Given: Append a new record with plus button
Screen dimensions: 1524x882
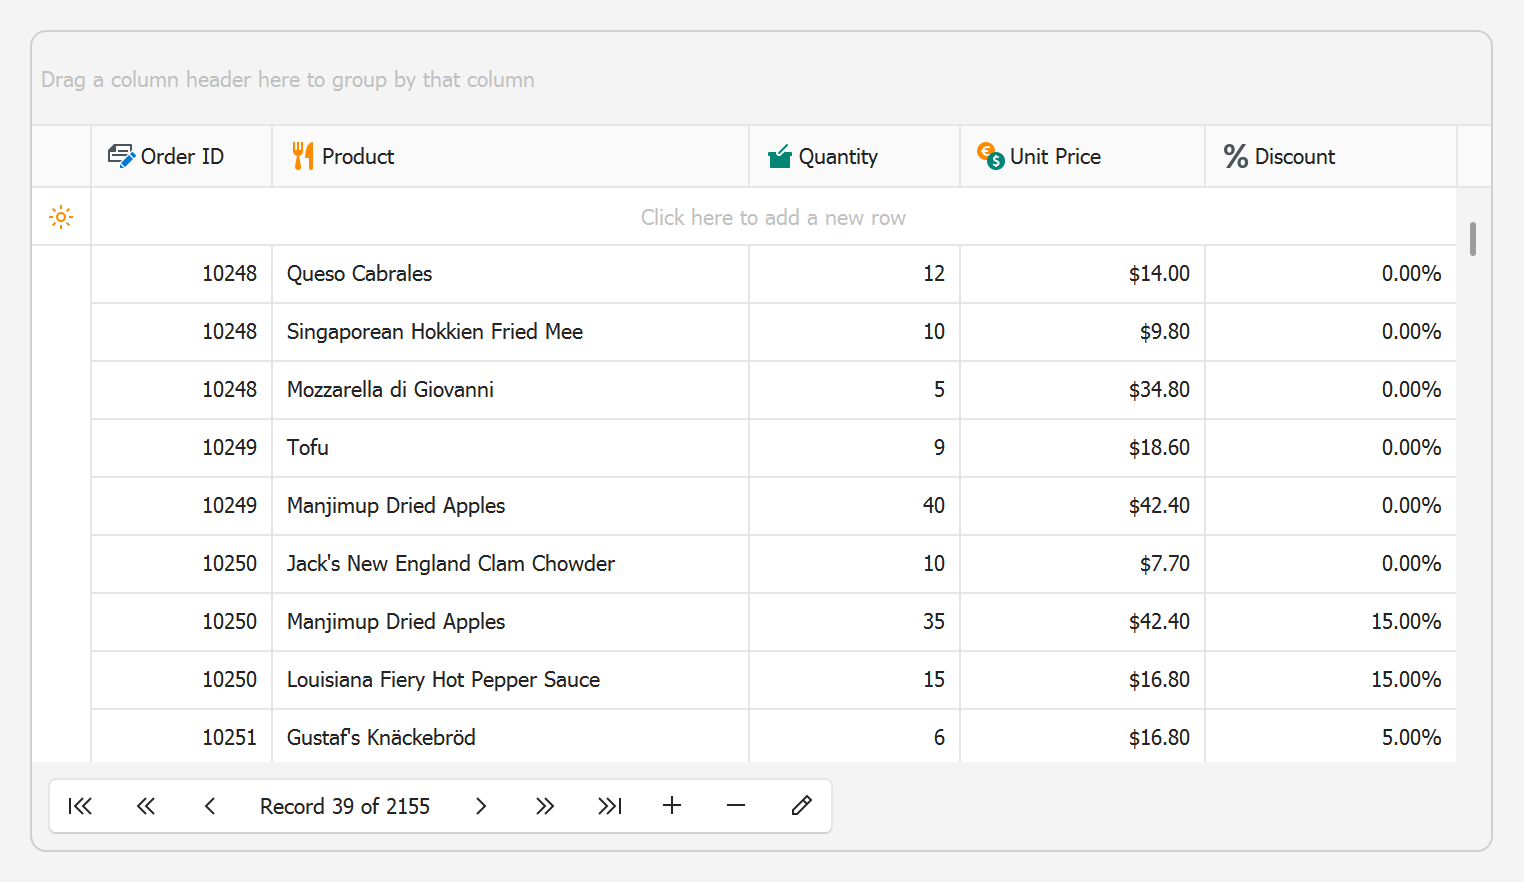Looking at the screenshot, I should click(672, 806).
